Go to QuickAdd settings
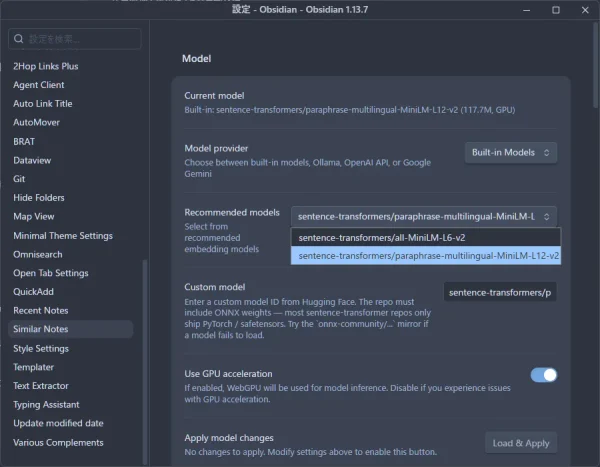The width and height of the screenshot is (600, 467). (x=33, y=292)
